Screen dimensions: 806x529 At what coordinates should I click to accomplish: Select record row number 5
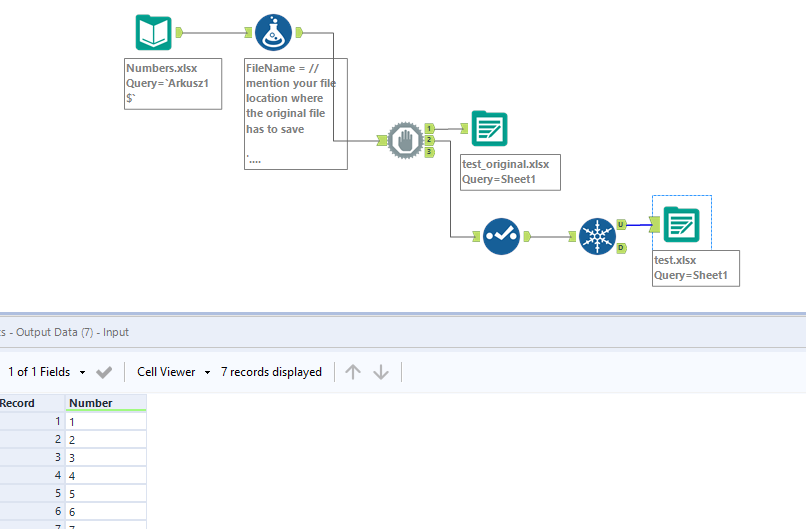[32, 494]
